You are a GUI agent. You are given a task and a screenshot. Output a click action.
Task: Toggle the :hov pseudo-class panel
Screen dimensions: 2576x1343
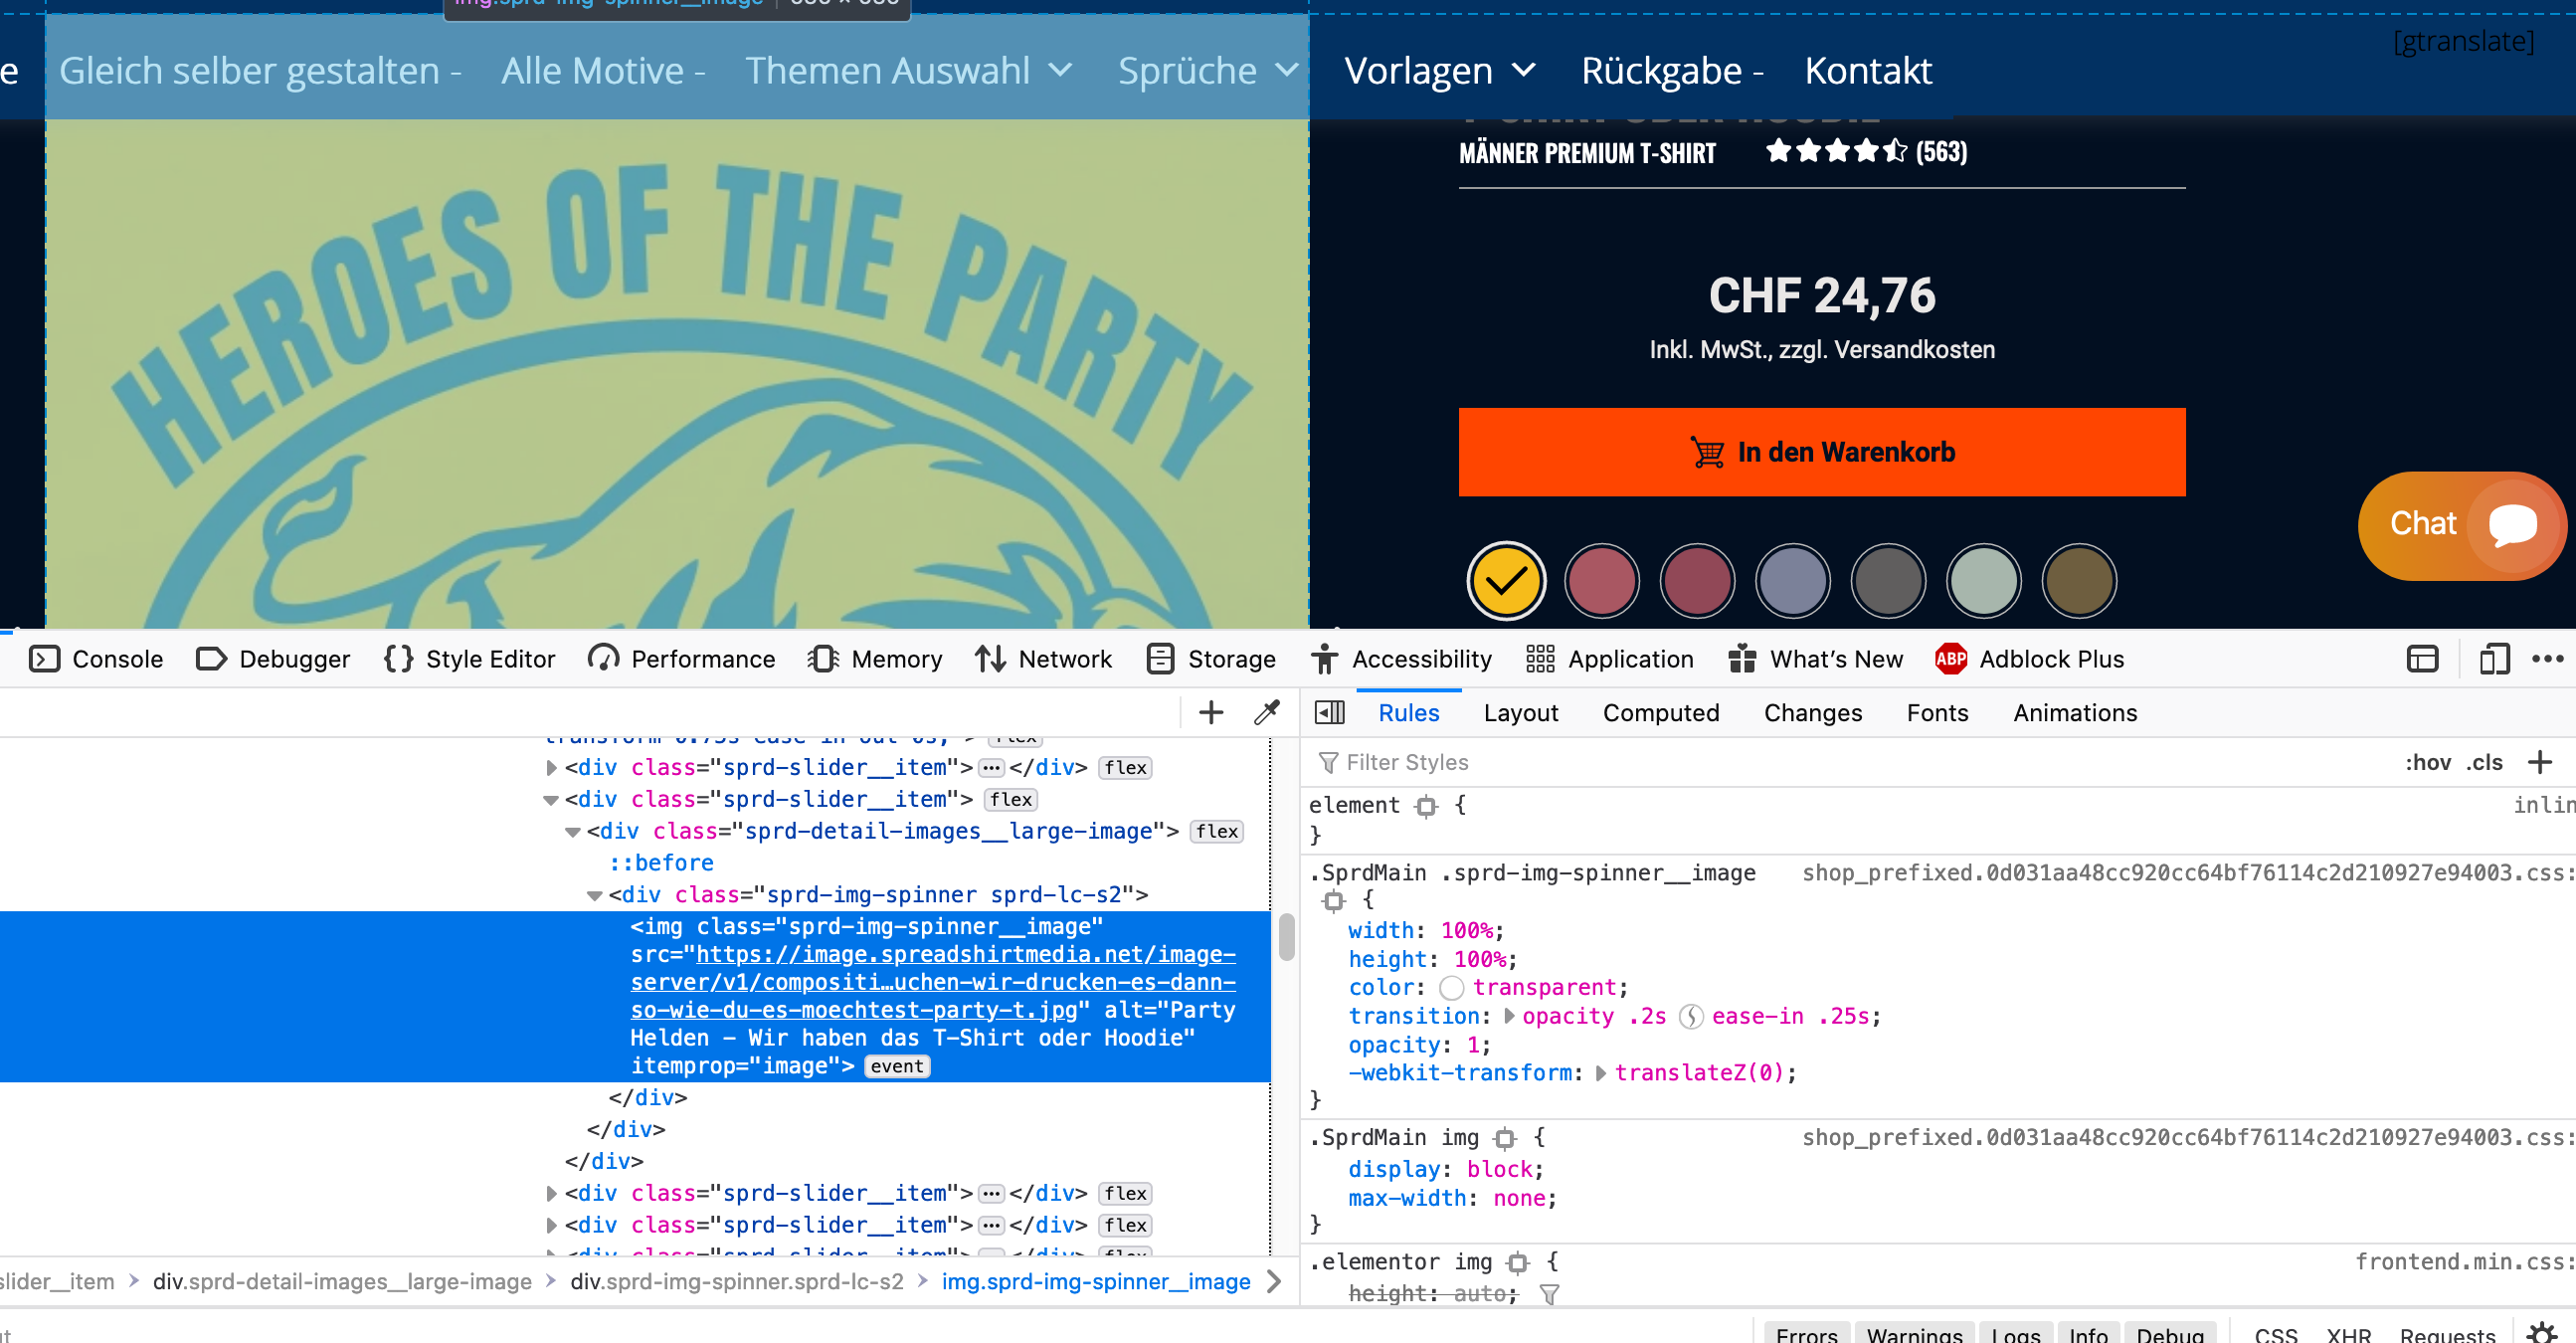pos(2427,762)
